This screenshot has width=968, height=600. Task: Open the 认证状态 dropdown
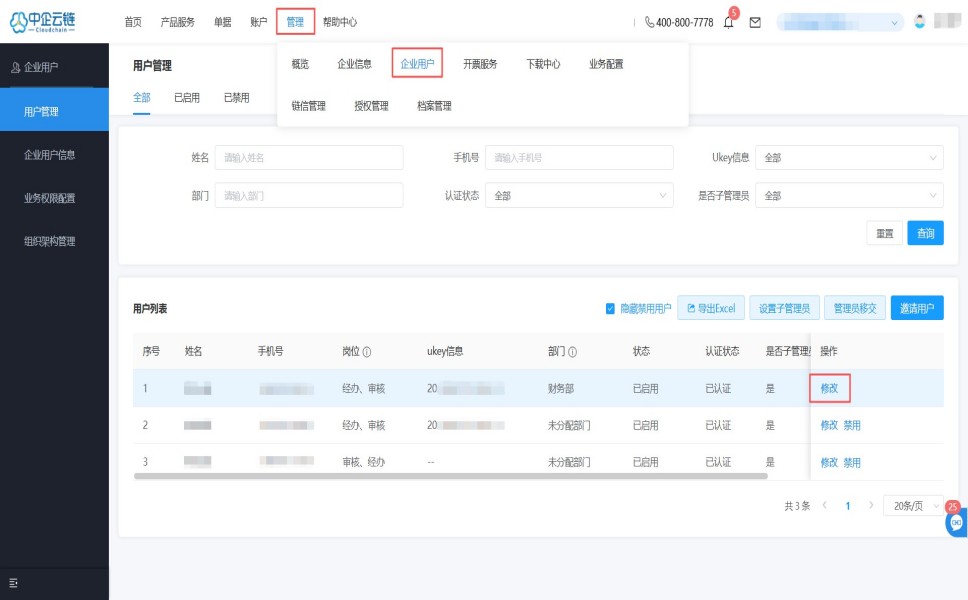click(579, 196)
